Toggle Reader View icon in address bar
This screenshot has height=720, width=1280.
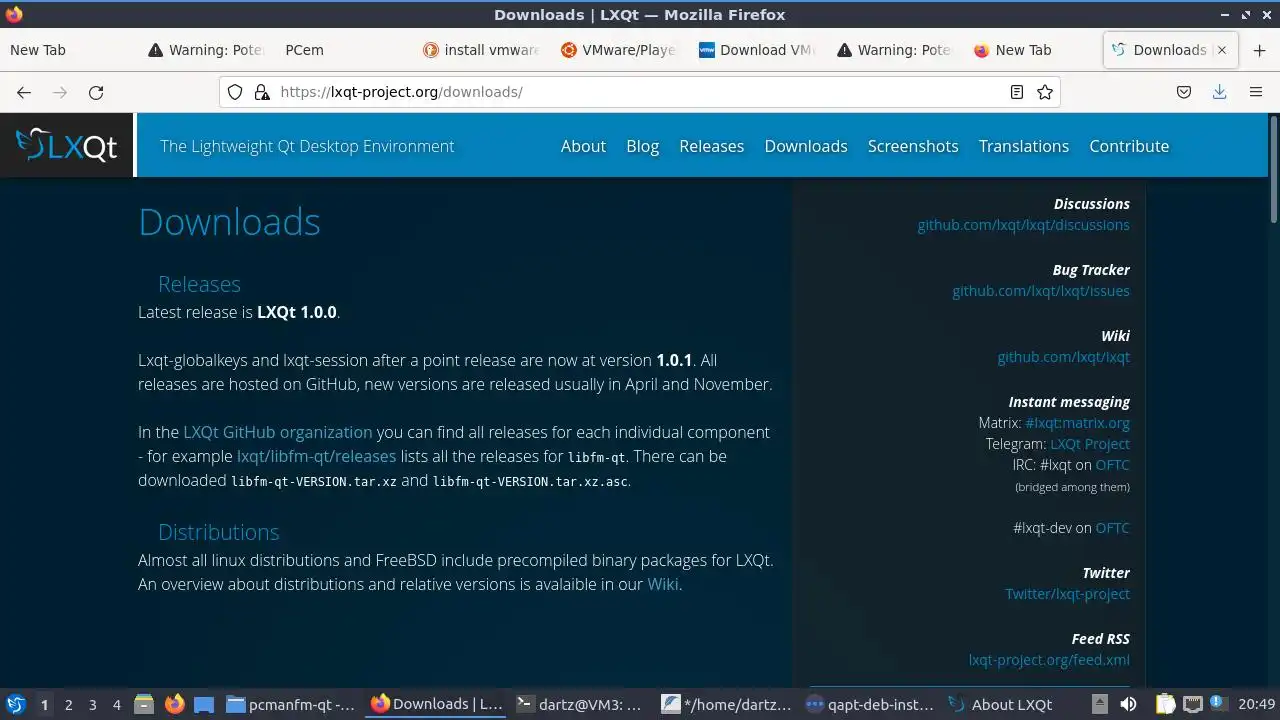coord(1016,92)
